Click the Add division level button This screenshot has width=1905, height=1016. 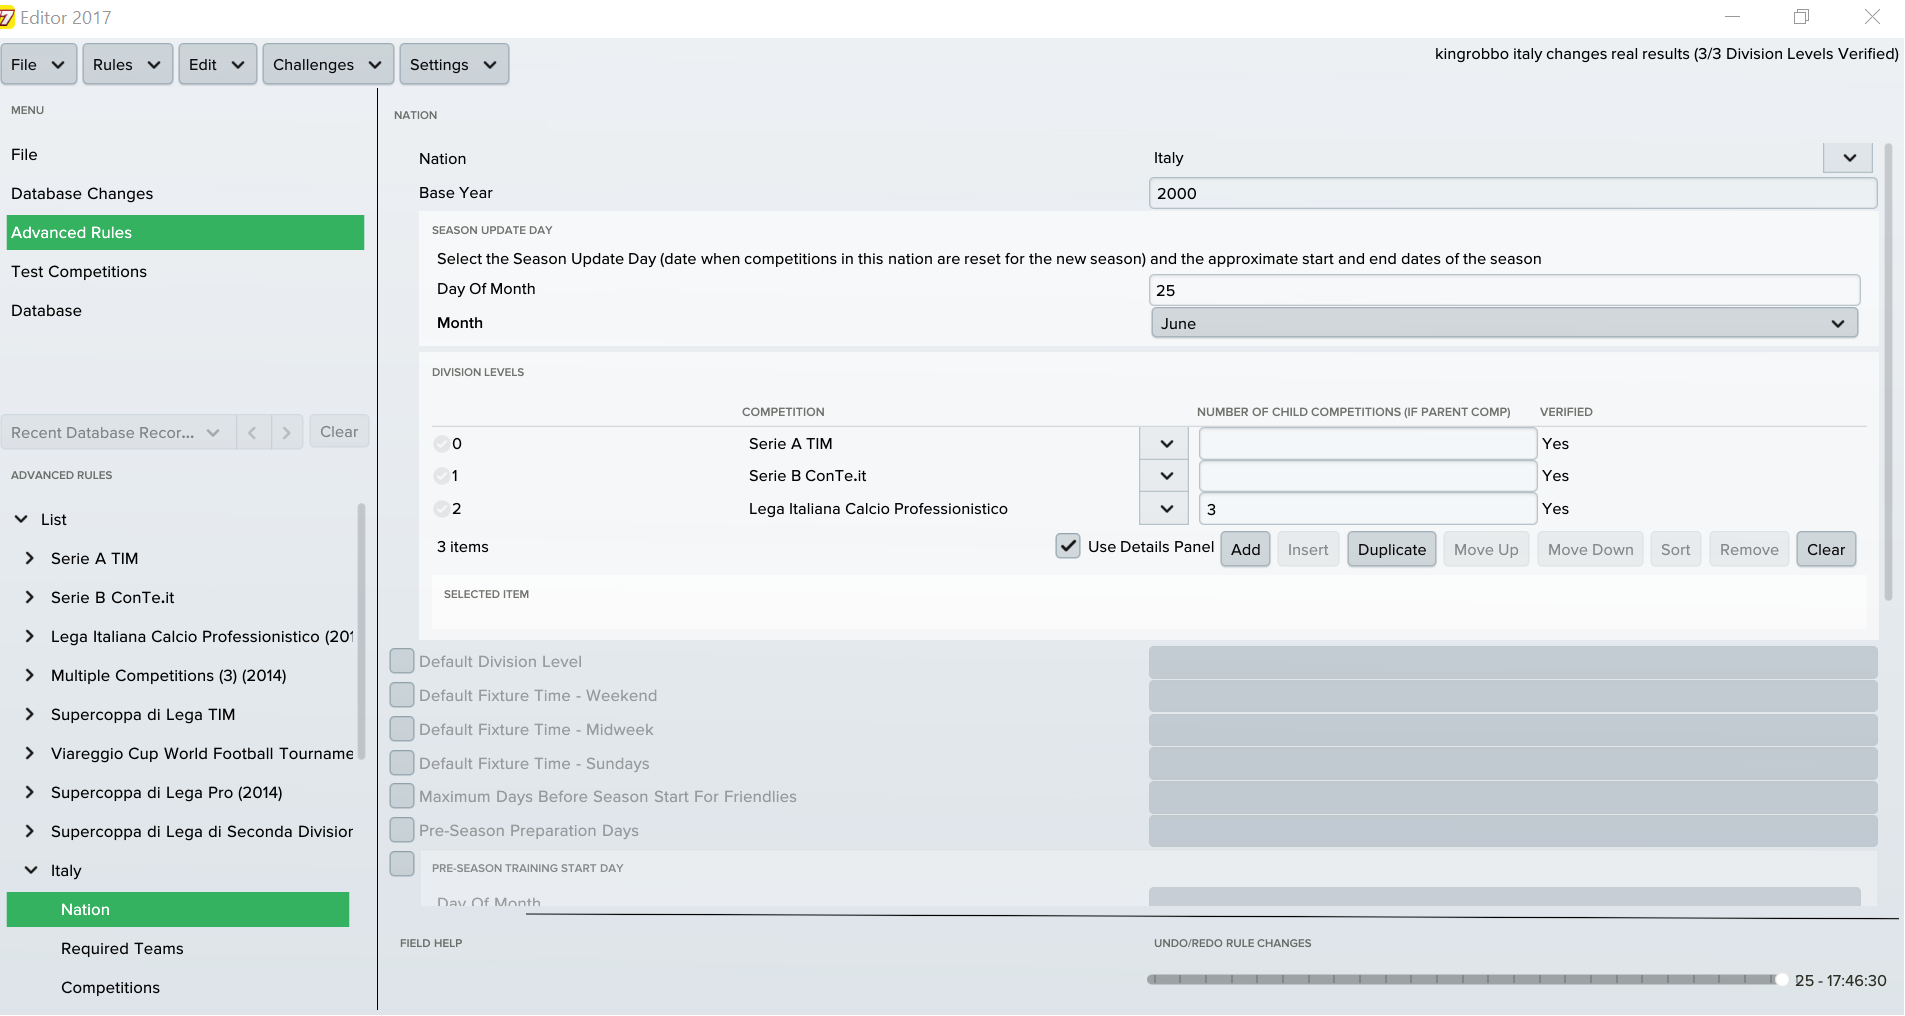(x=1245, y=549)
